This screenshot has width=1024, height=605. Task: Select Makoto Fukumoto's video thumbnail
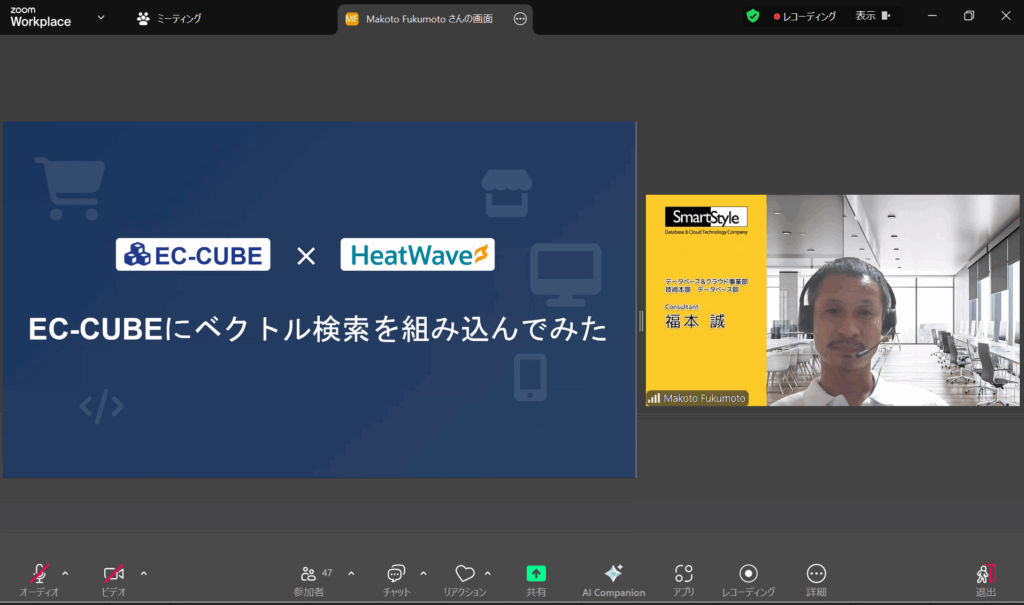[x=832, y=300]
